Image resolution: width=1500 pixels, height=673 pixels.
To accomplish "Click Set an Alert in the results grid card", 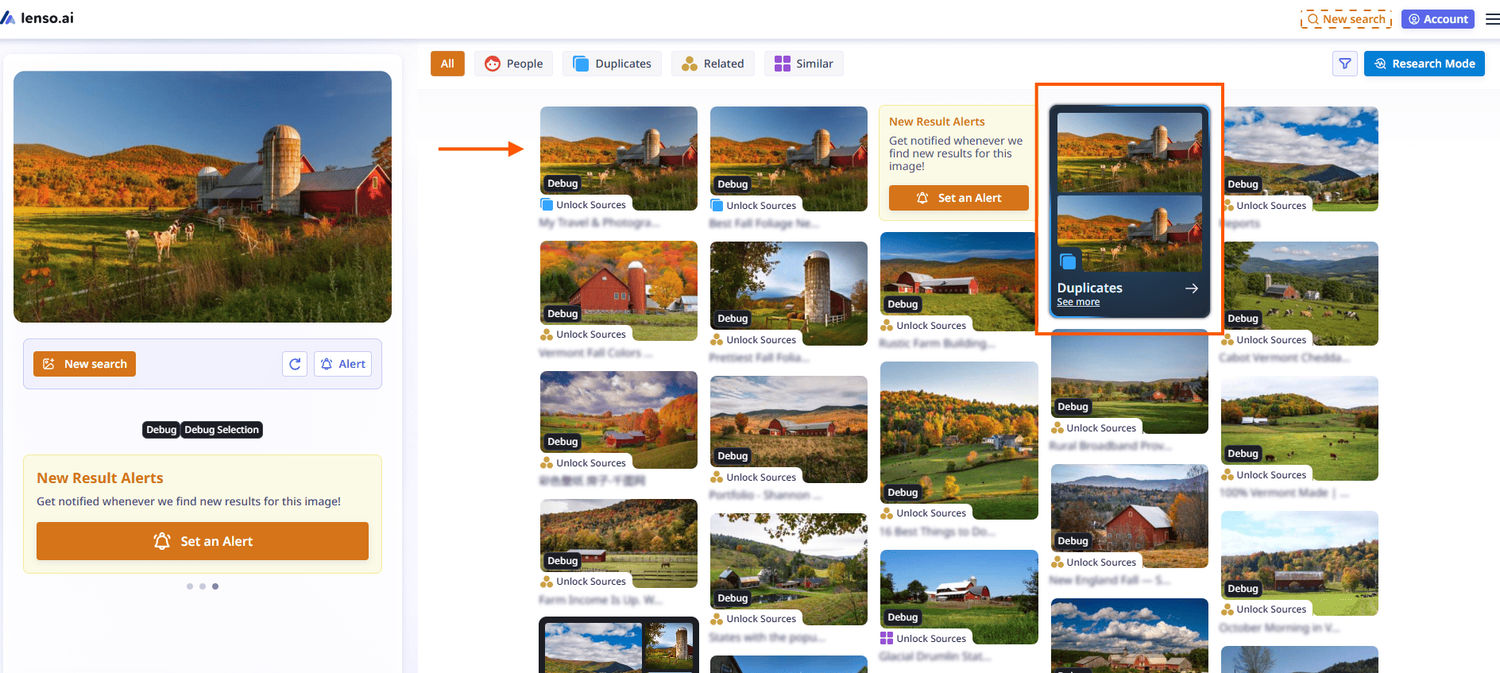I will (959, 198).
